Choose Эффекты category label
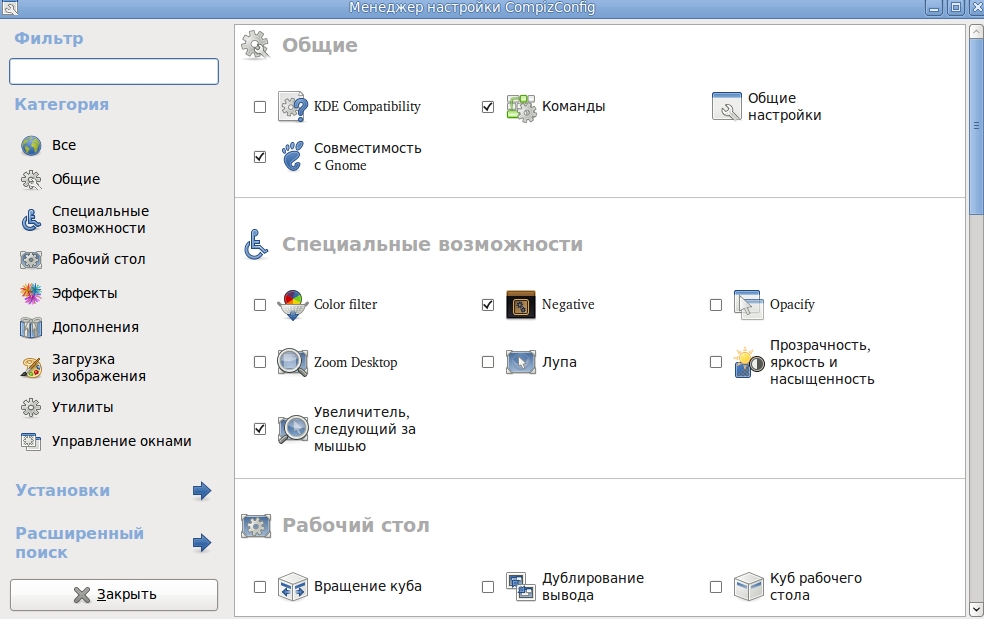 85,293
